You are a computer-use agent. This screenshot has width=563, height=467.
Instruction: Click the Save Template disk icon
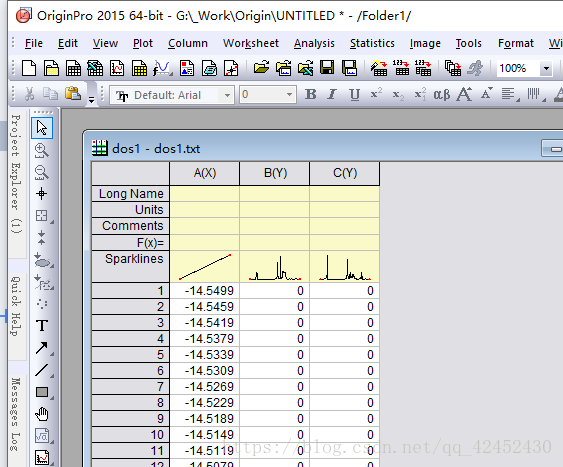click(349, 68)
